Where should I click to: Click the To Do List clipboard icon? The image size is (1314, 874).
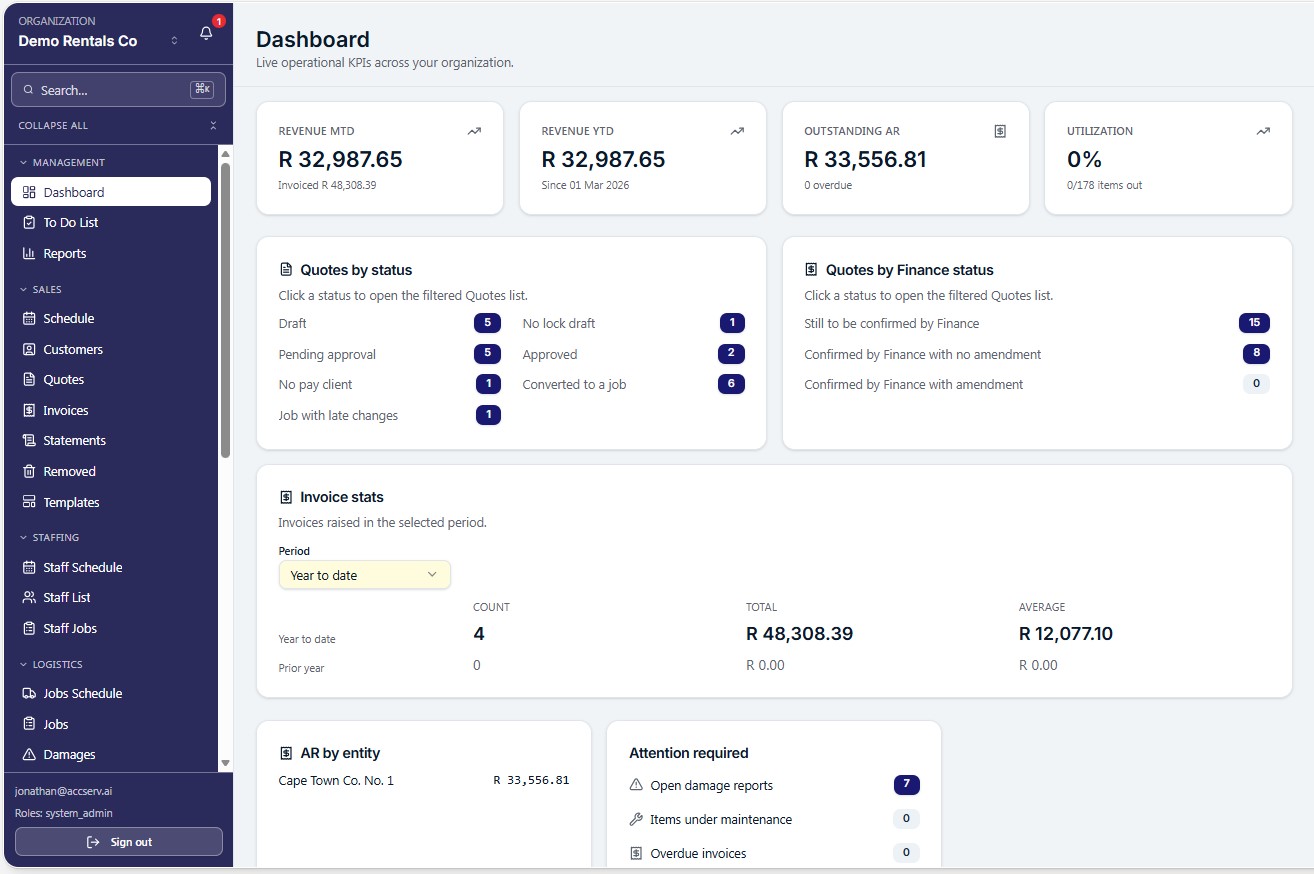click(x=29, y=222)
